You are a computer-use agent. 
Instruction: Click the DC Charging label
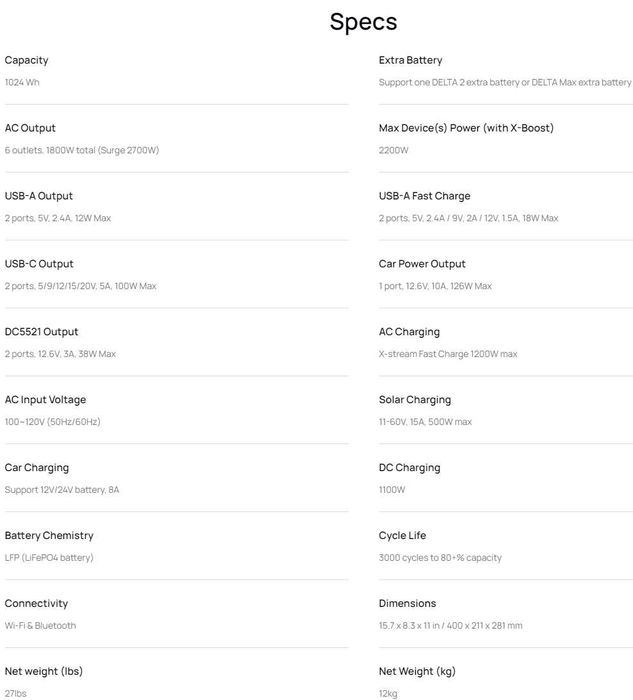[x=409, y=468]
